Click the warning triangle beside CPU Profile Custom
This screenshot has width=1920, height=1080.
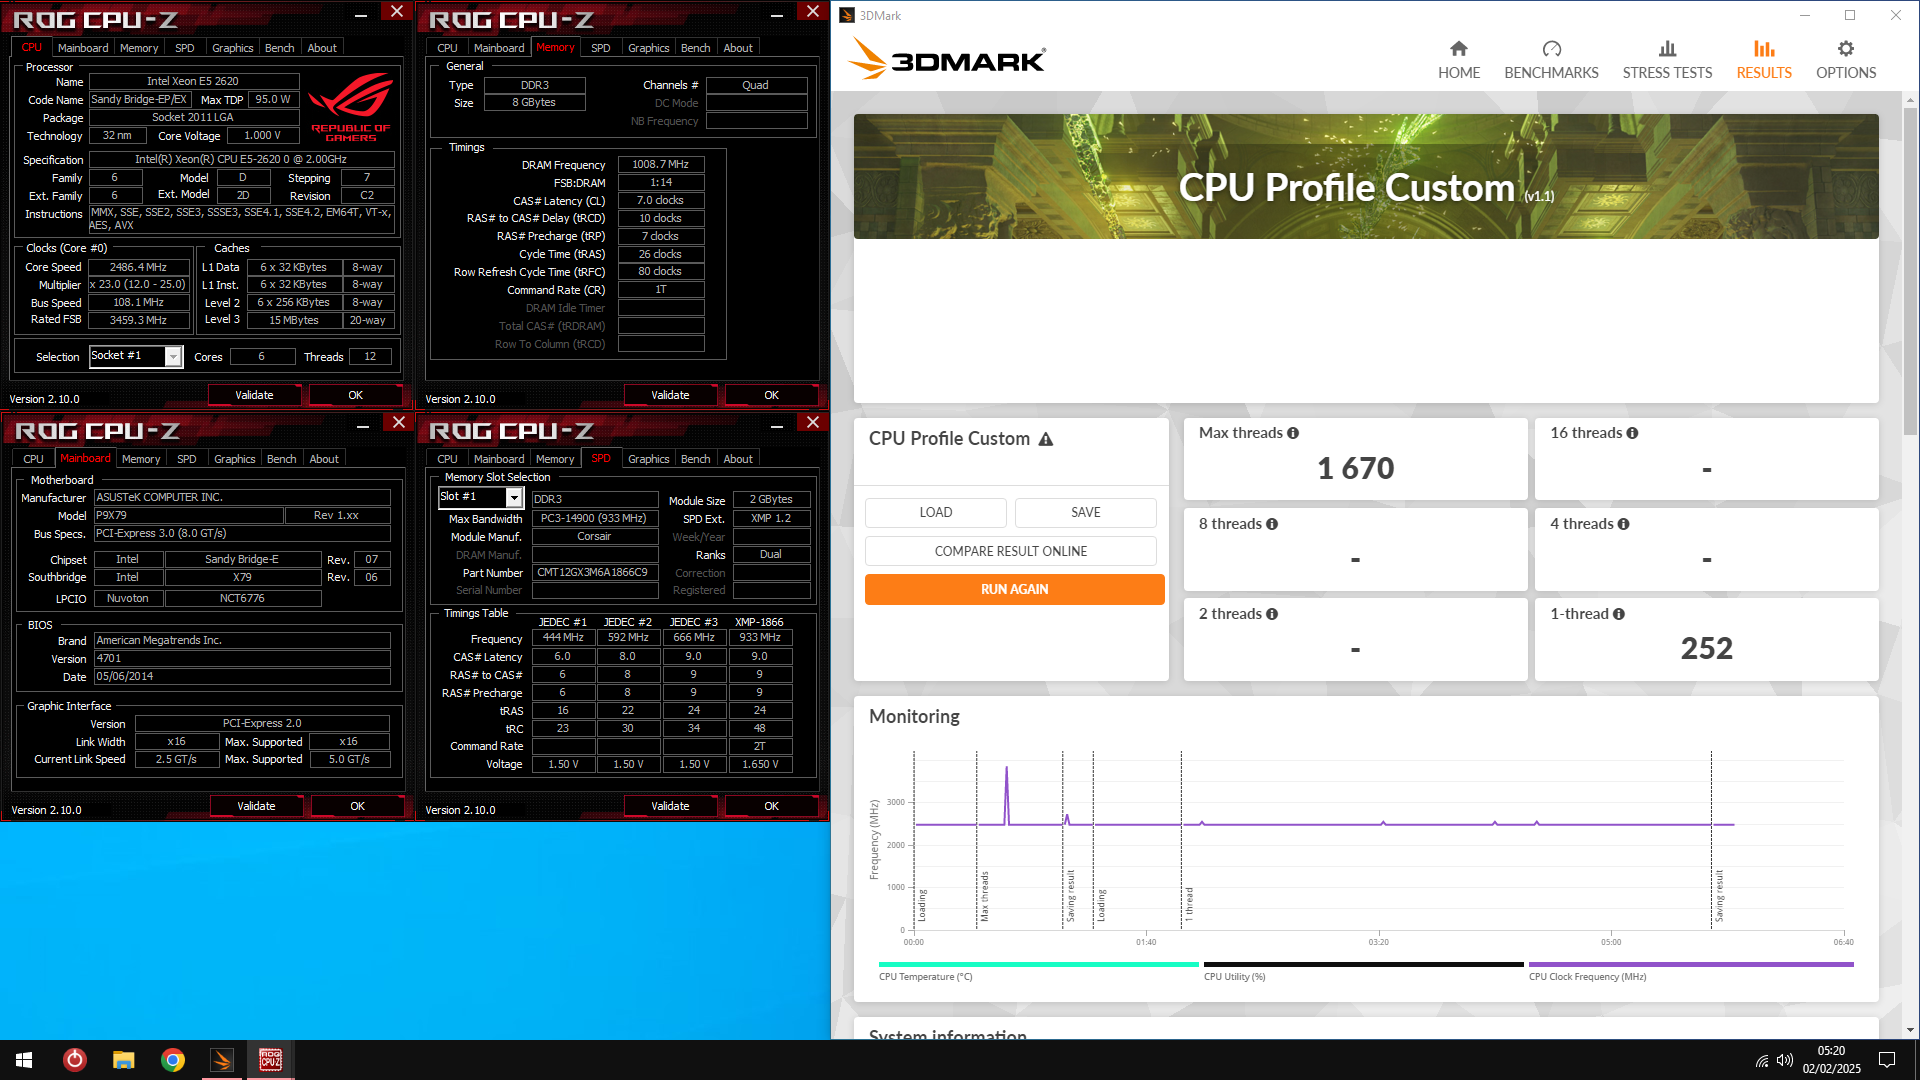click(x=1046, y=439)
